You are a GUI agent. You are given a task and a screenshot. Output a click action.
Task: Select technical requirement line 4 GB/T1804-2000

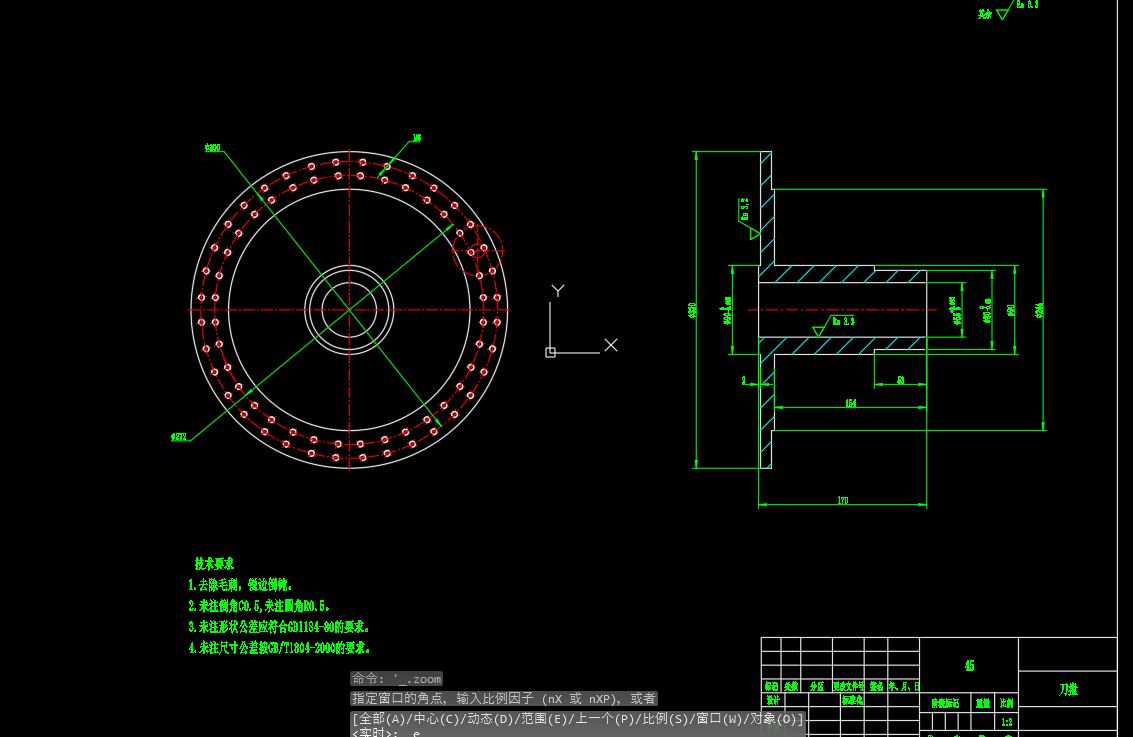(x=279, y=647)
